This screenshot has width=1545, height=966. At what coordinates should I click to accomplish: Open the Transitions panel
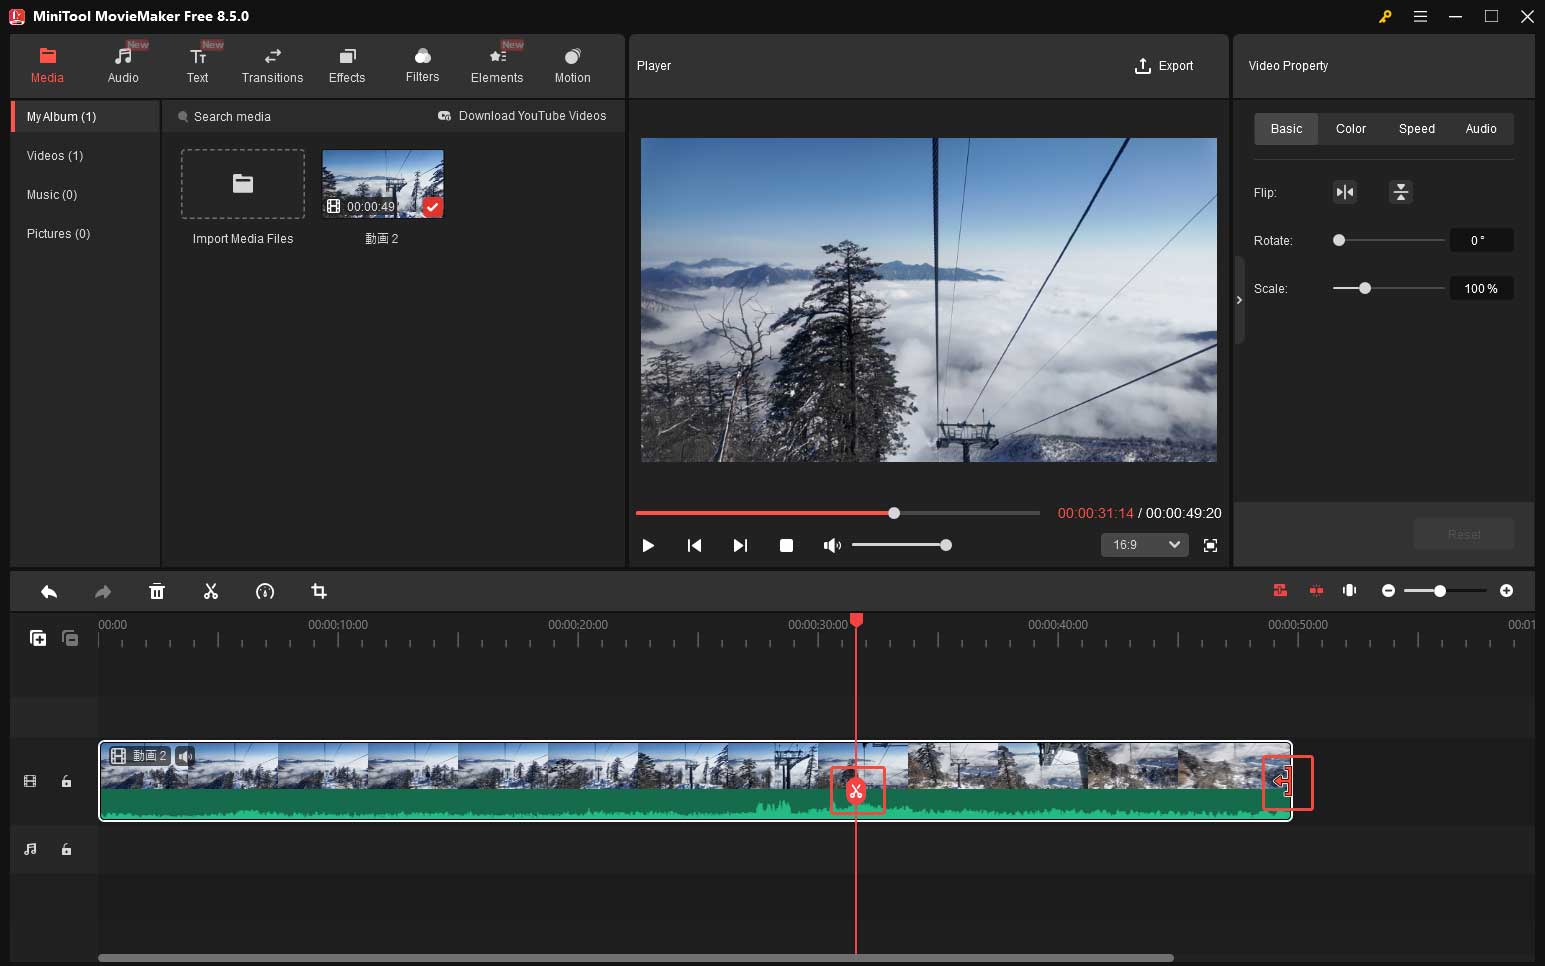point(271,64)
